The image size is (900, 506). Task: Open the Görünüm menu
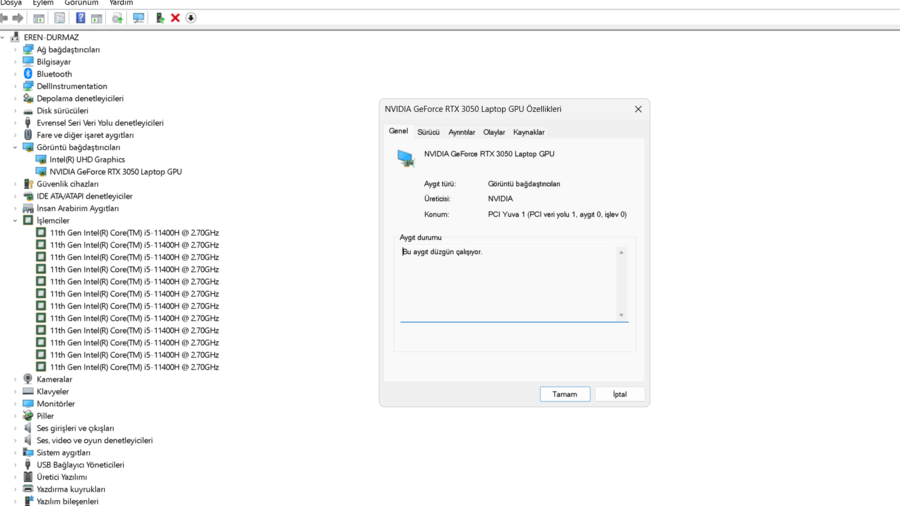pyautogui.click(x=82, y=3)
